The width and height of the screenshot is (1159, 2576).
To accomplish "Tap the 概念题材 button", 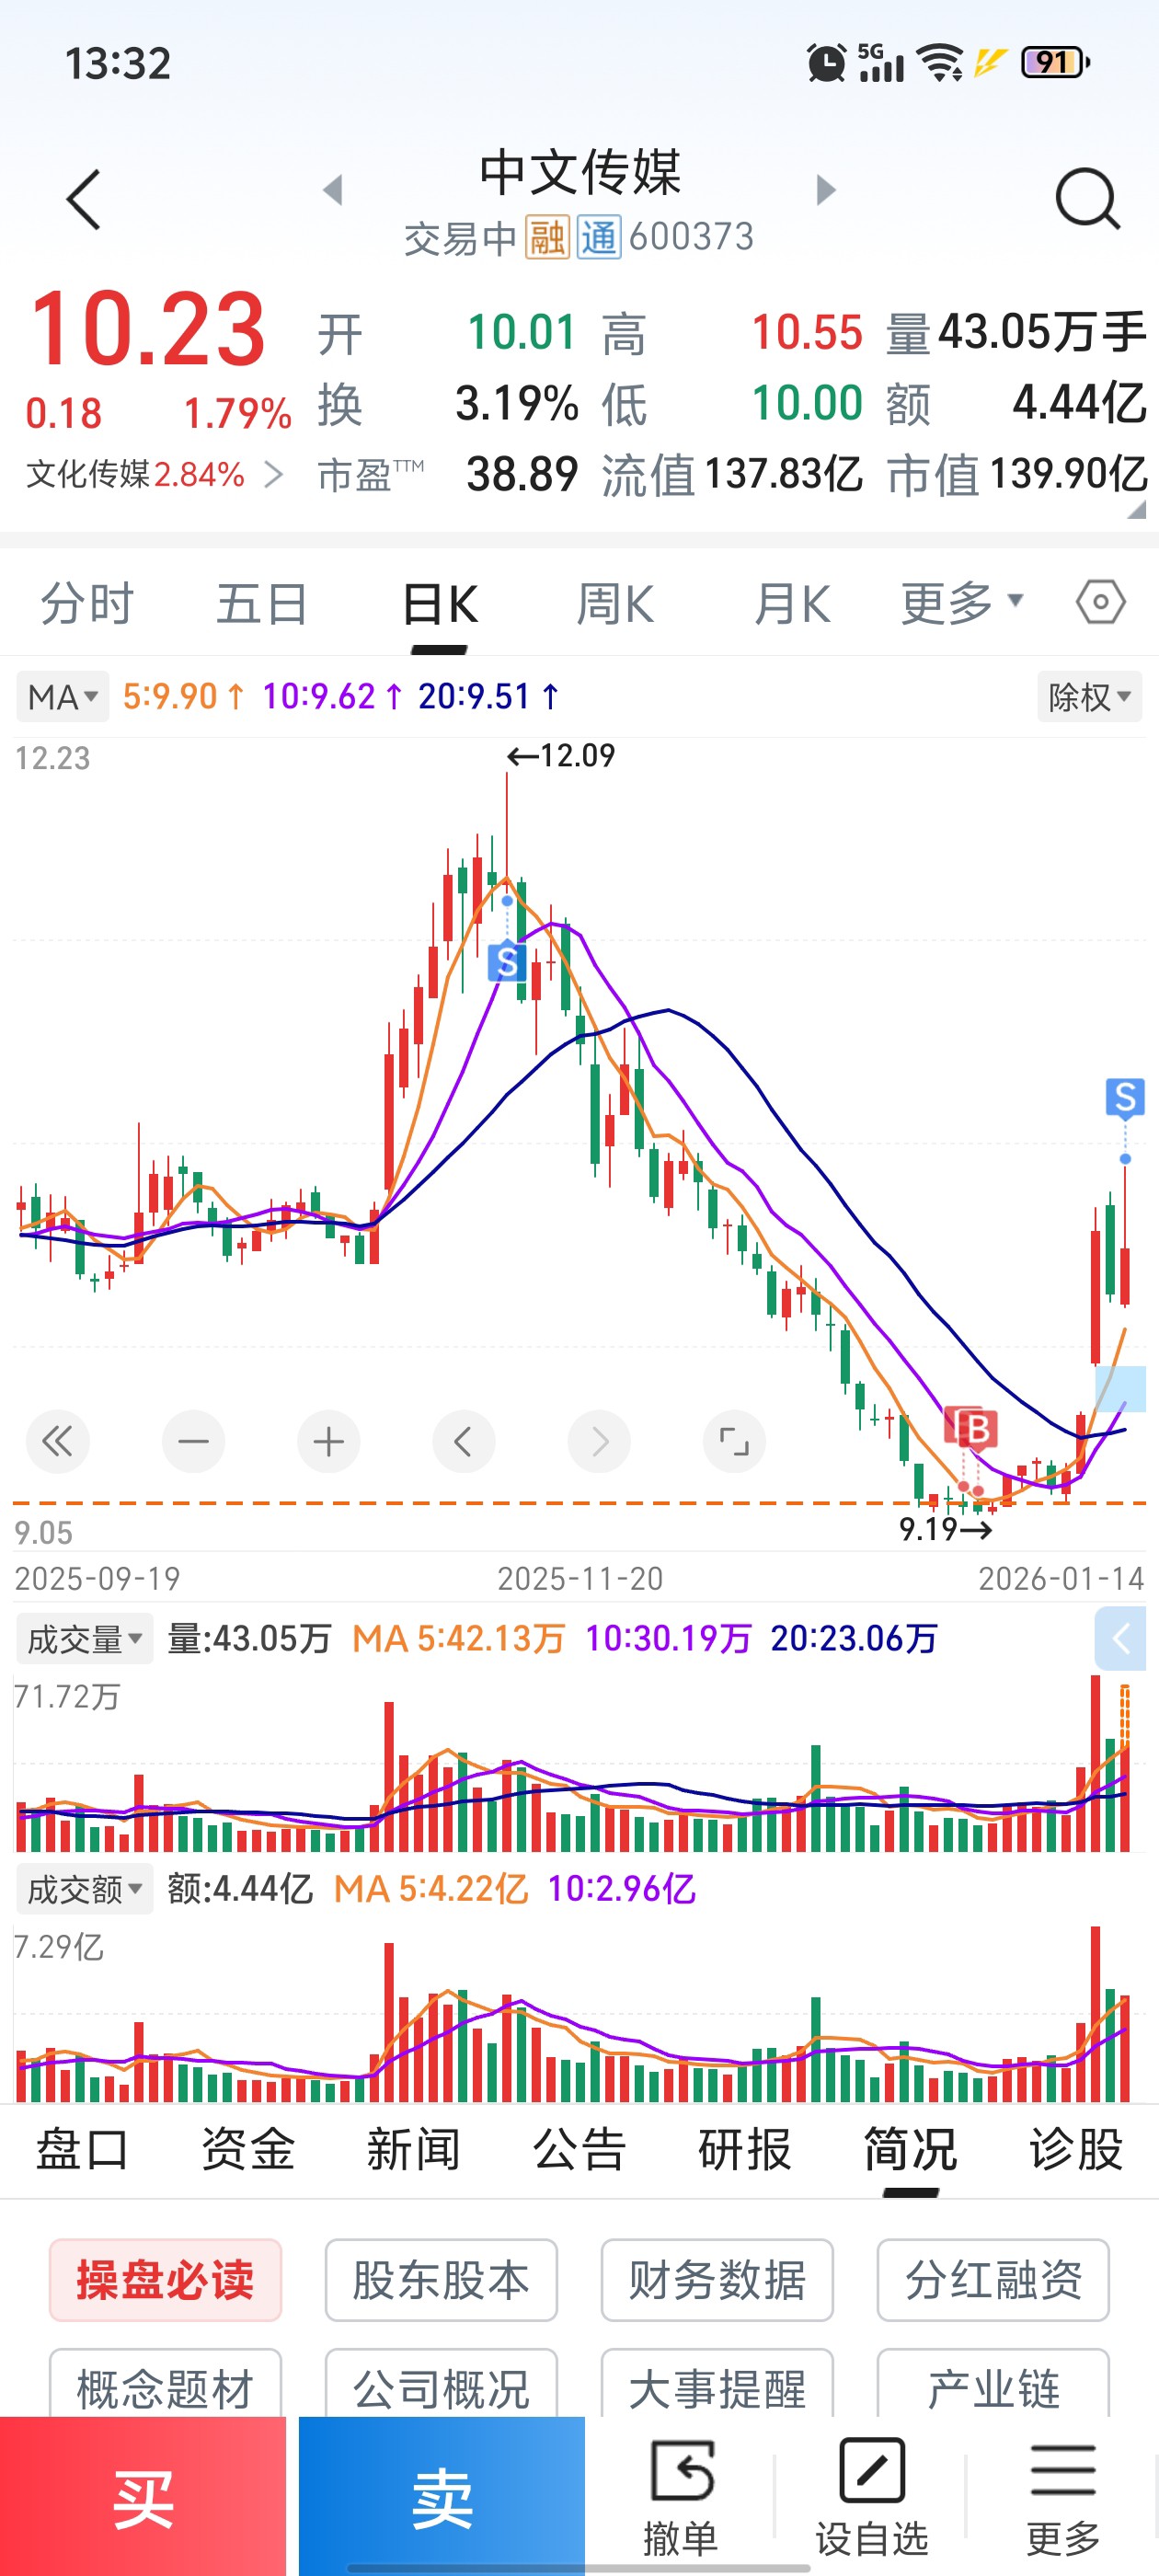I will tap(165, 2384).
